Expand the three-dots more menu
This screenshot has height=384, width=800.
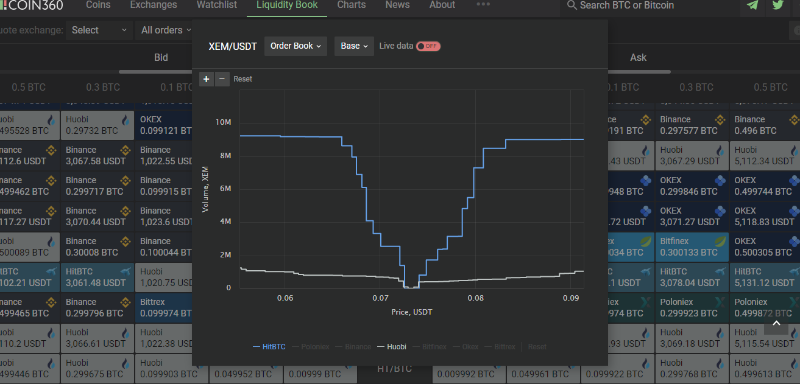tap(483, 5)
